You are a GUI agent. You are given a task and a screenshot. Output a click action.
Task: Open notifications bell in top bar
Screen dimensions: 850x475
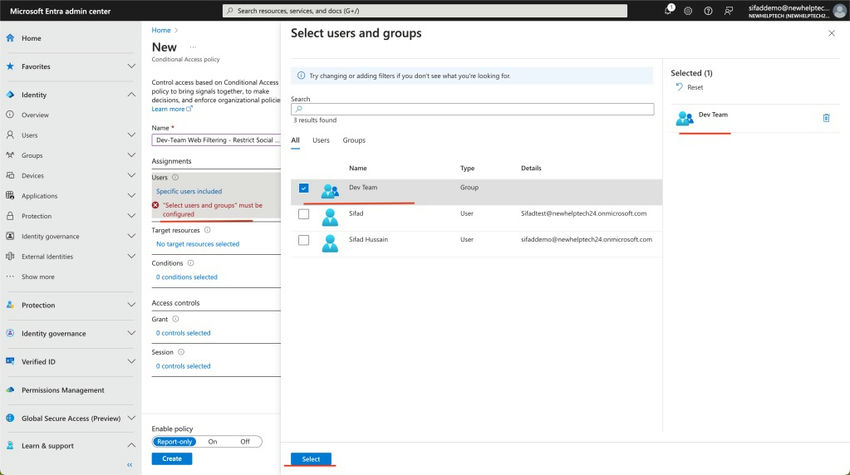pos(668,10)
